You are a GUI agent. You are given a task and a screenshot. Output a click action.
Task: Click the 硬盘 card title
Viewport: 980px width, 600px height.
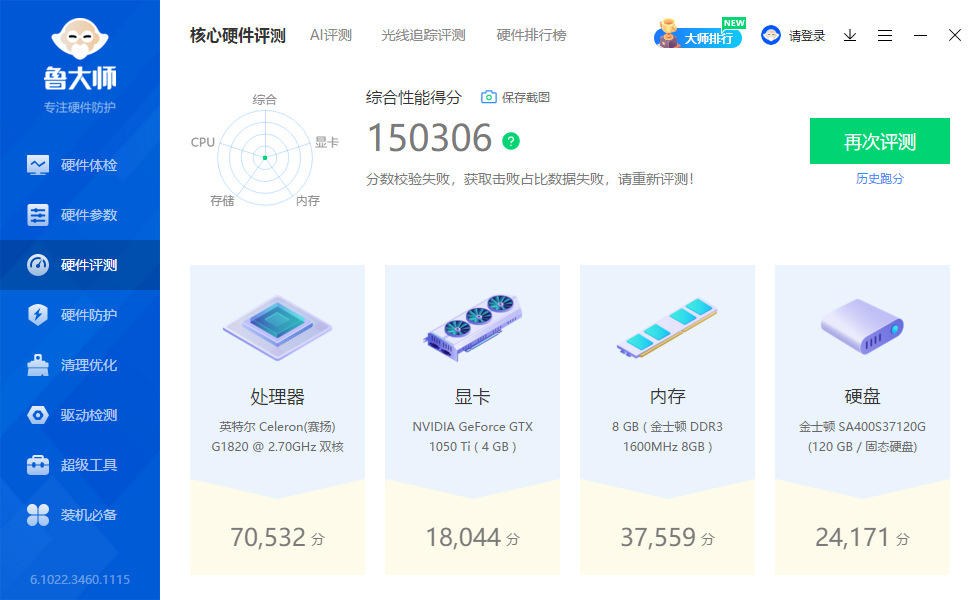click(862, 396)
